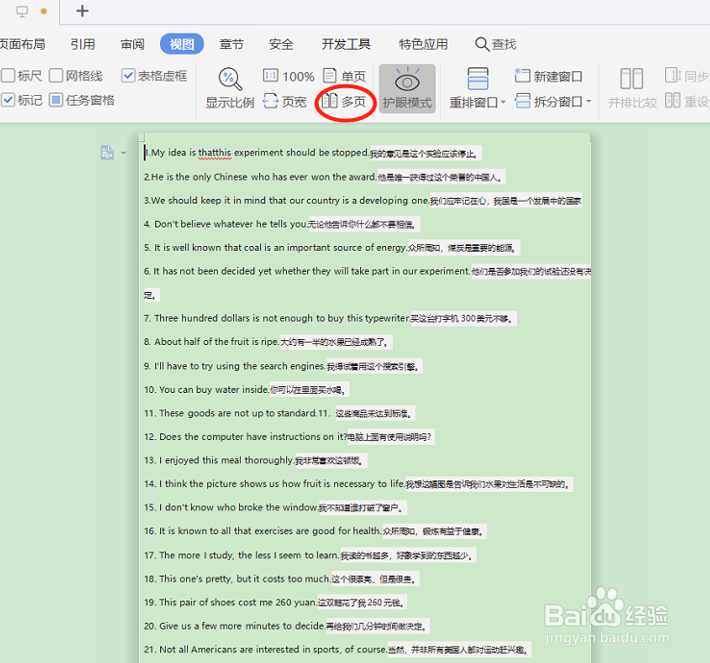Image resolution: width=710 pixels, height=663 pixels.
Task: Fit document to 页宽 page width
Action: 285,101
